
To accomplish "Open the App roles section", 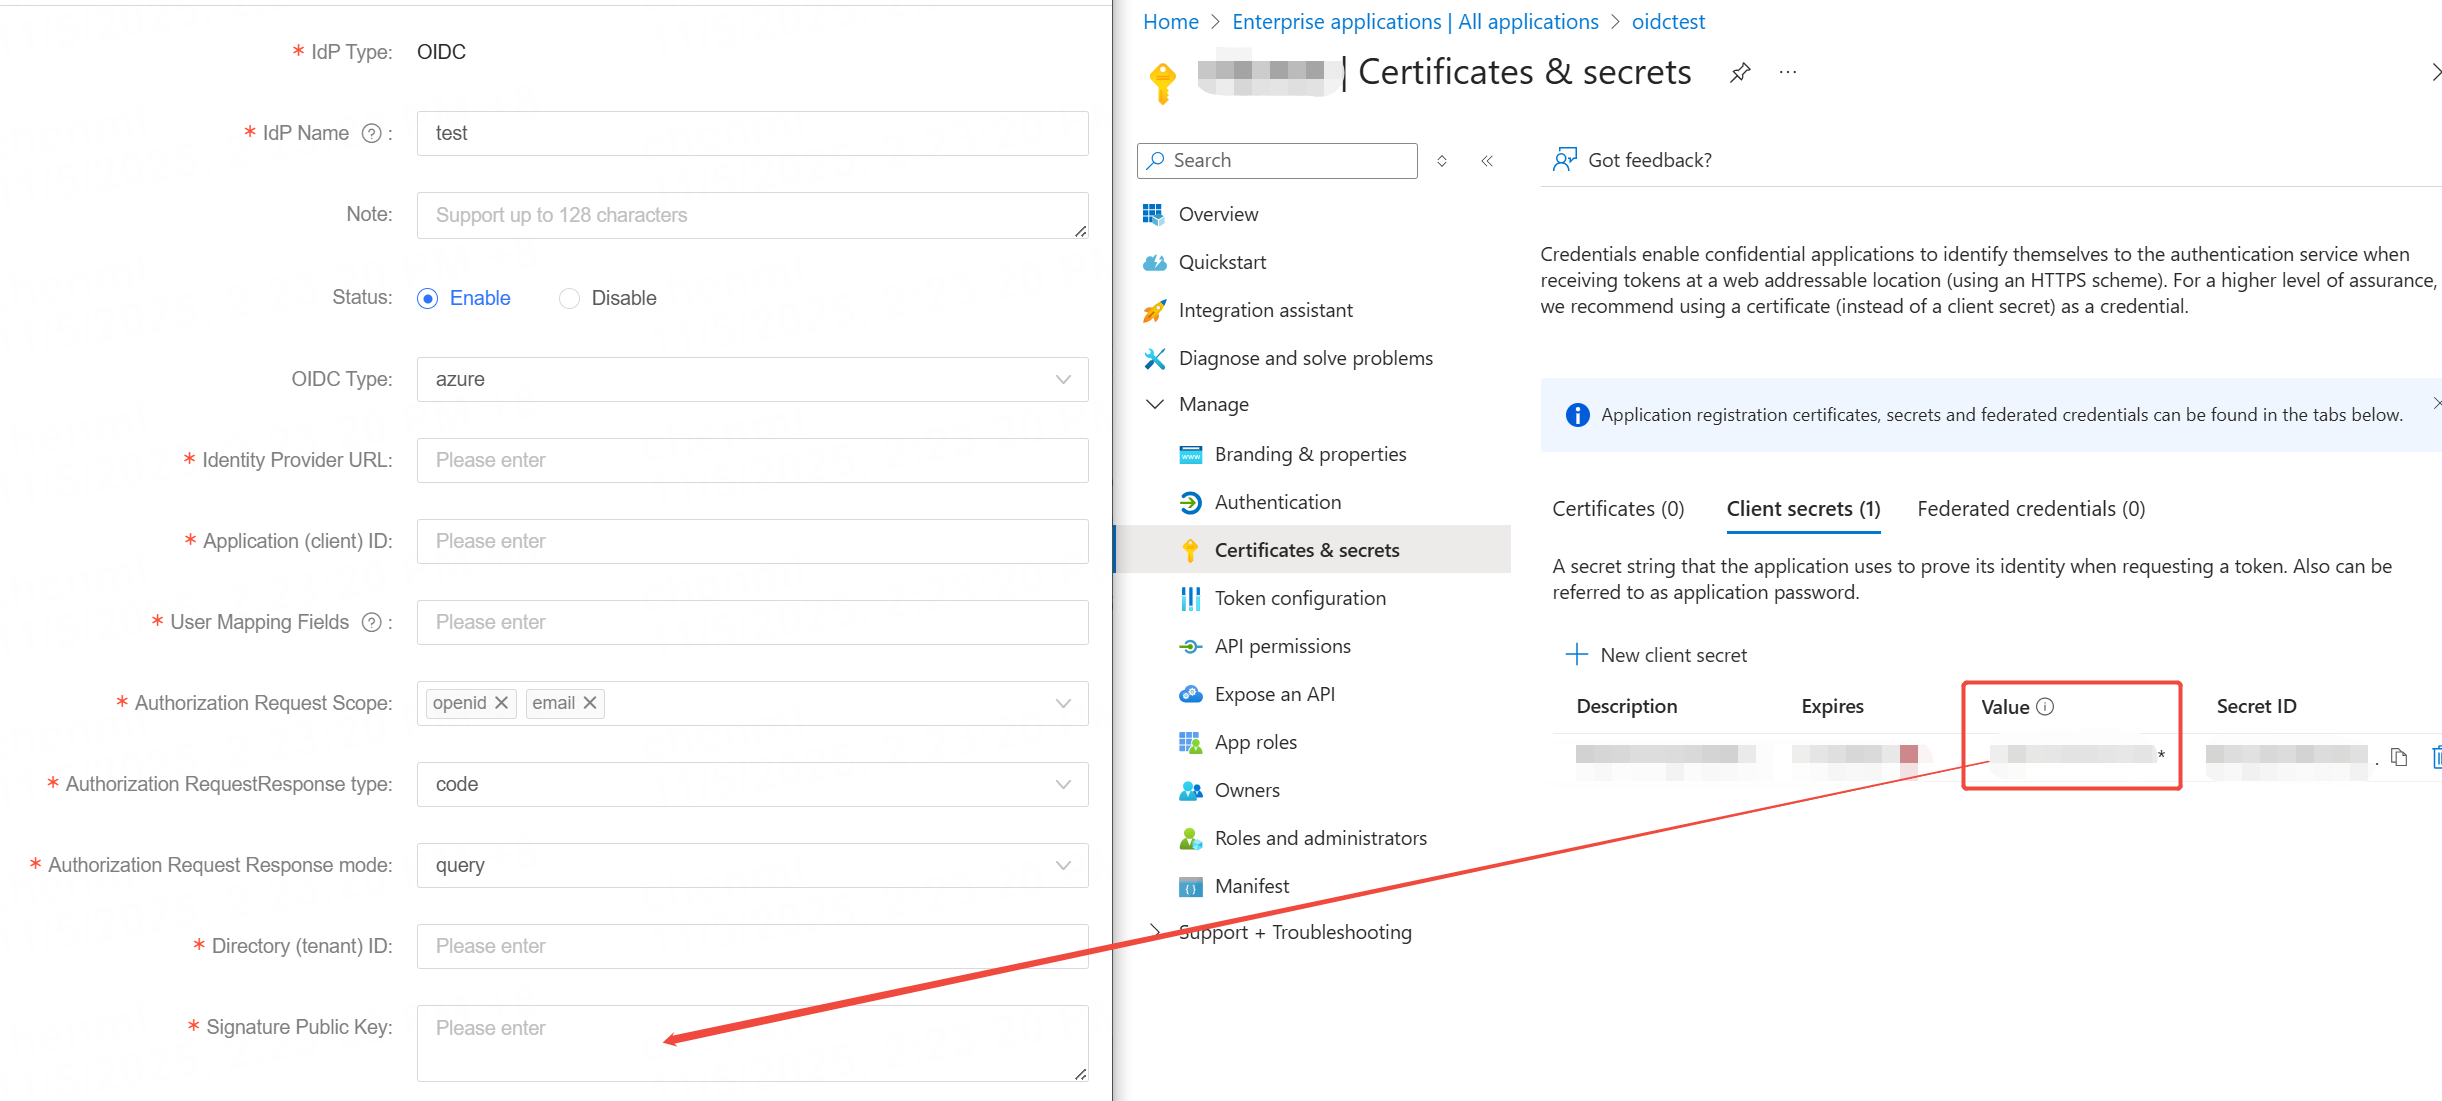I will coord(1256,741).
